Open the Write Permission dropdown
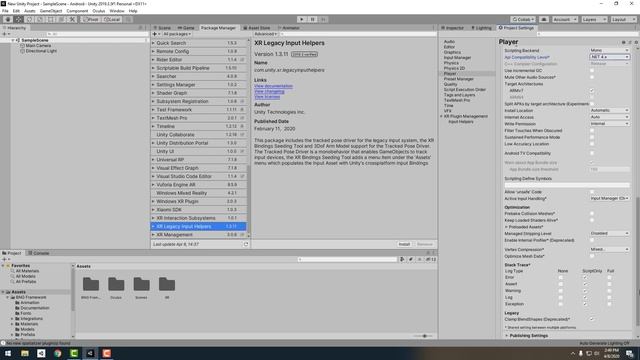Screen dimensions: 640x360 pyautogui.click(x=609, y=124)
